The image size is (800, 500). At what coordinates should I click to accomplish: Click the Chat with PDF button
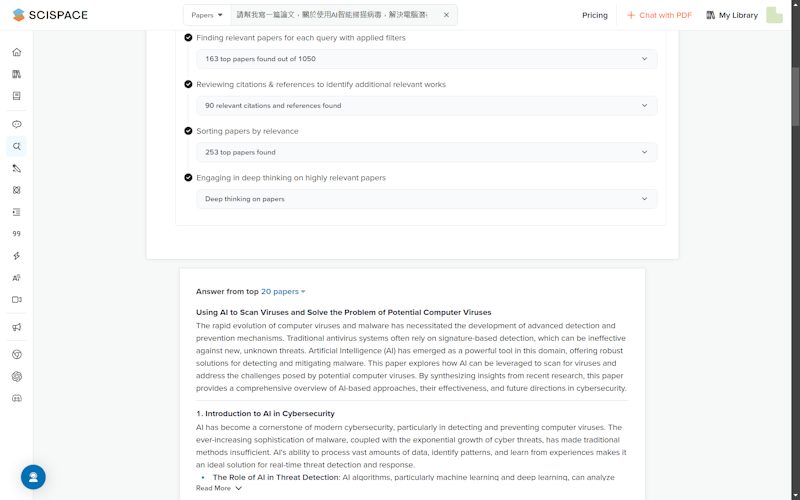[x=659, y=15]
